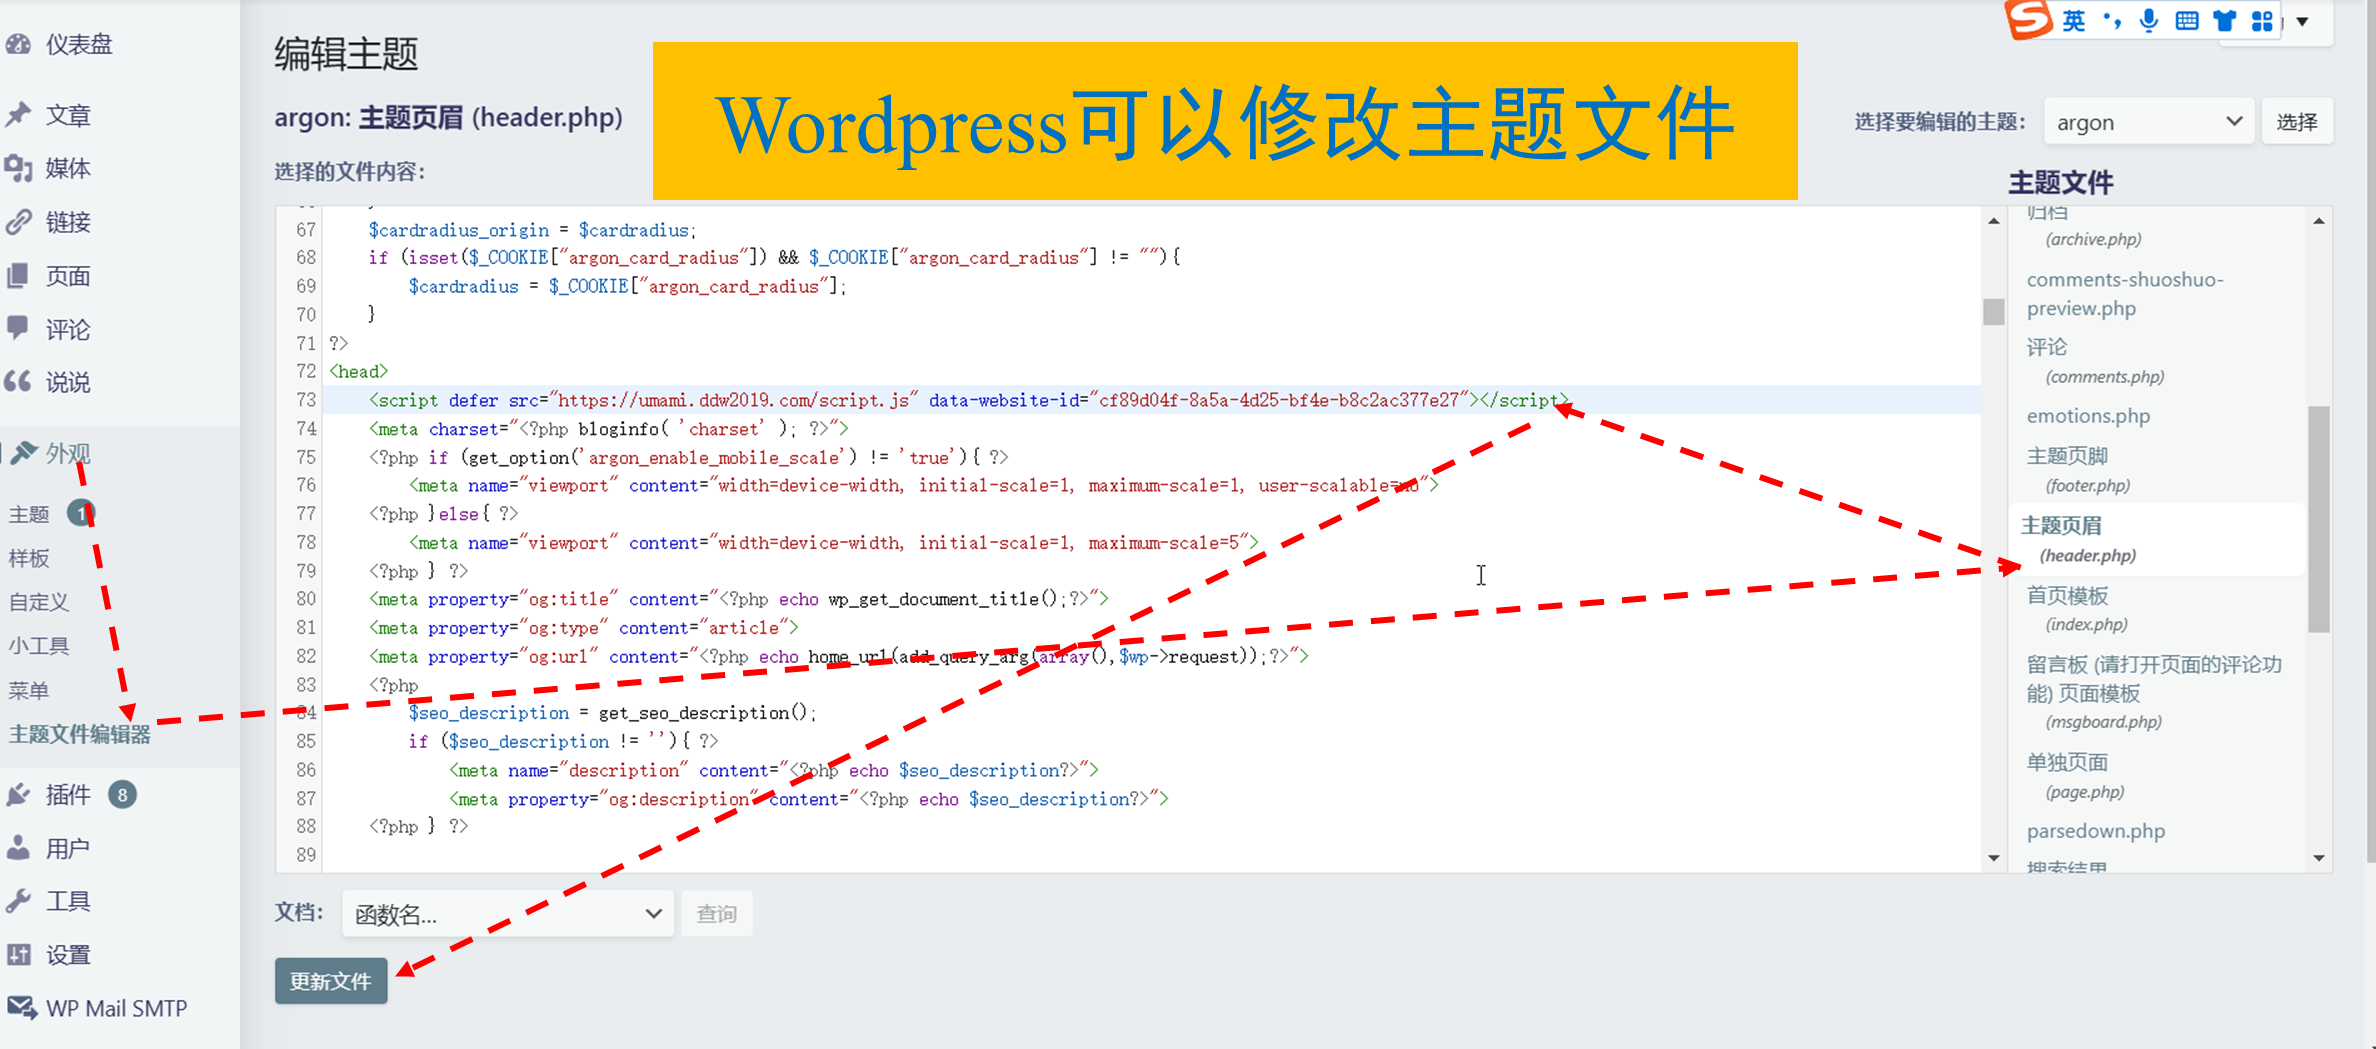Screen dimensions: 2376x1049
Task: Click the code editor scrollbar thumb
Action: click(x=1994, y=312)
